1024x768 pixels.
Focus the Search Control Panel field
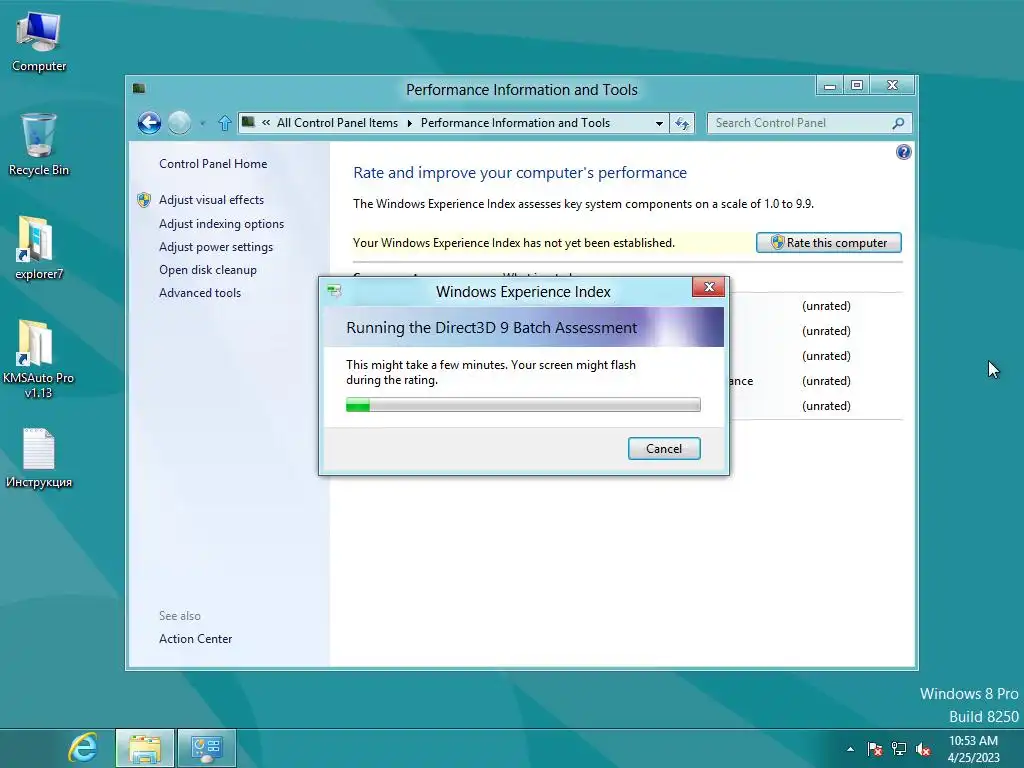point(809,123)
